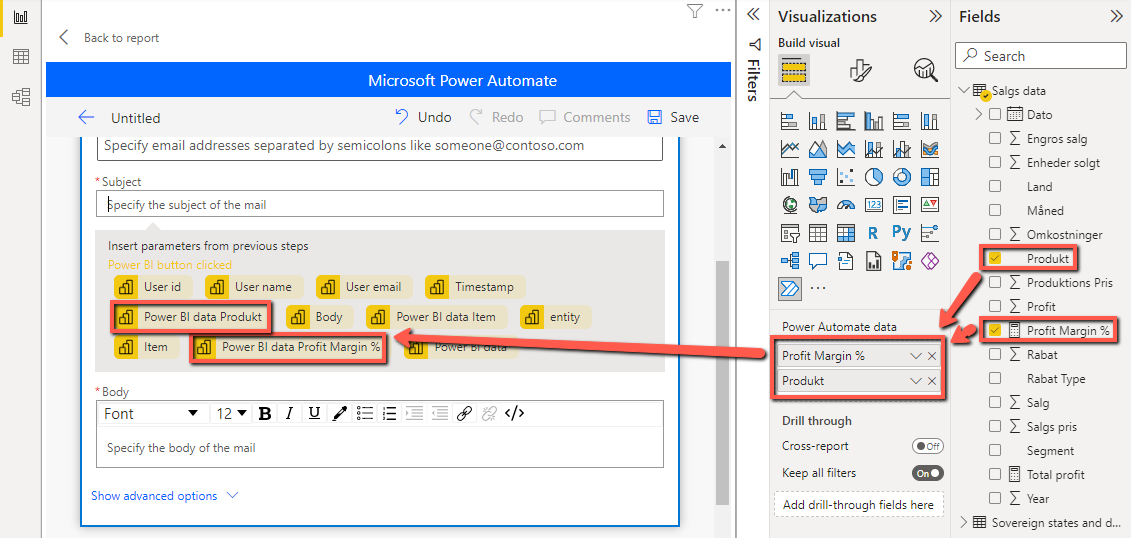Check the Måned field
Image resolution: width=1131 pixels, height=538 pixels.
tap(995, 211)
